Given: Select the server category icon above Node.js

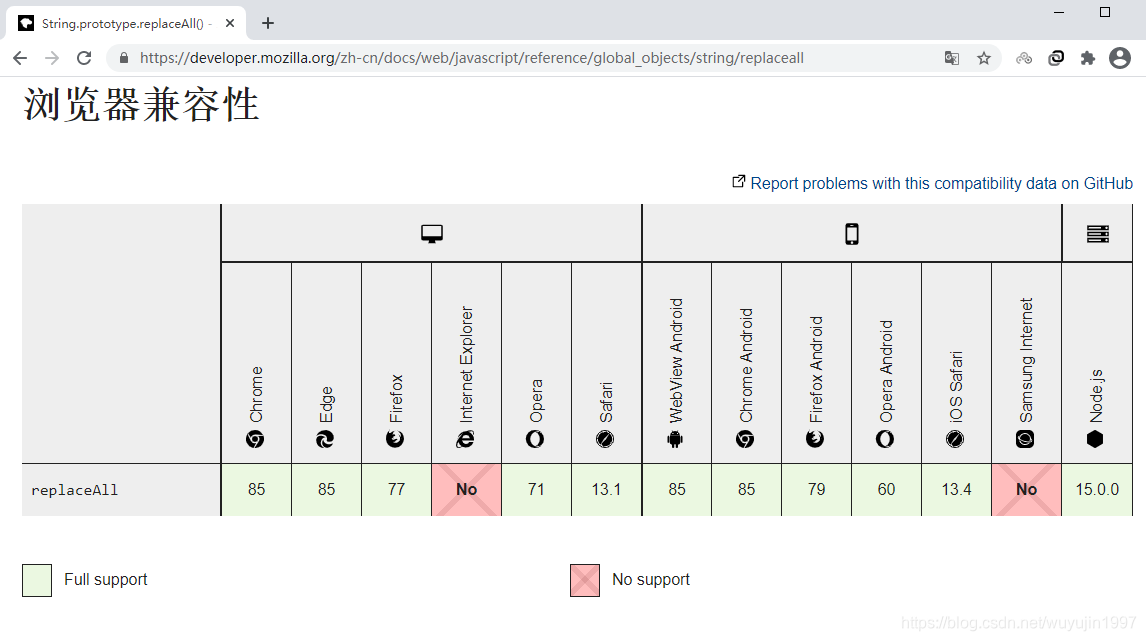Looking at the screenshot, I should coord(1097,231).
